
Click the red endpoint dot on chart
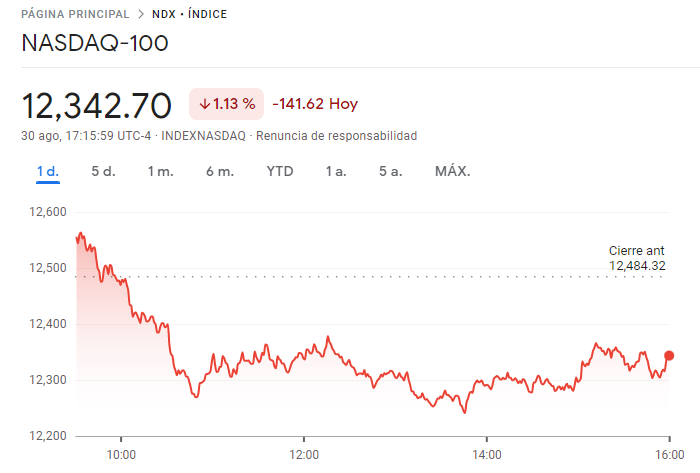click(x=669, y=355)
